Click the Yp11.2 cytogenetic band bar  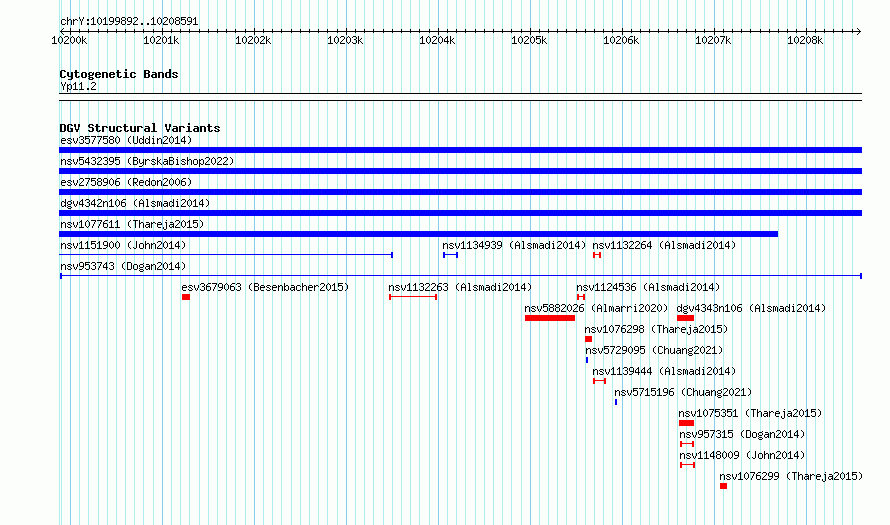[460, 97]
